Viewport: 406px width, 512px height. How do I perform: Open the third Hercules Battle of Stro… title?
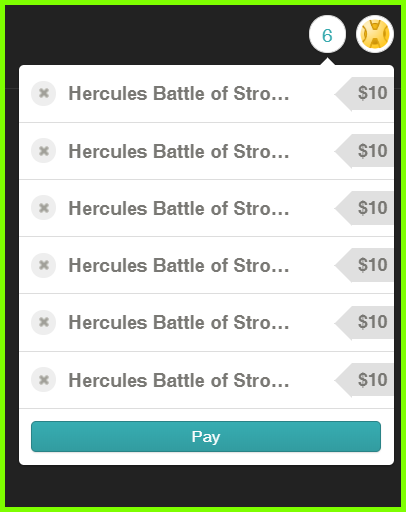(179, 208)
